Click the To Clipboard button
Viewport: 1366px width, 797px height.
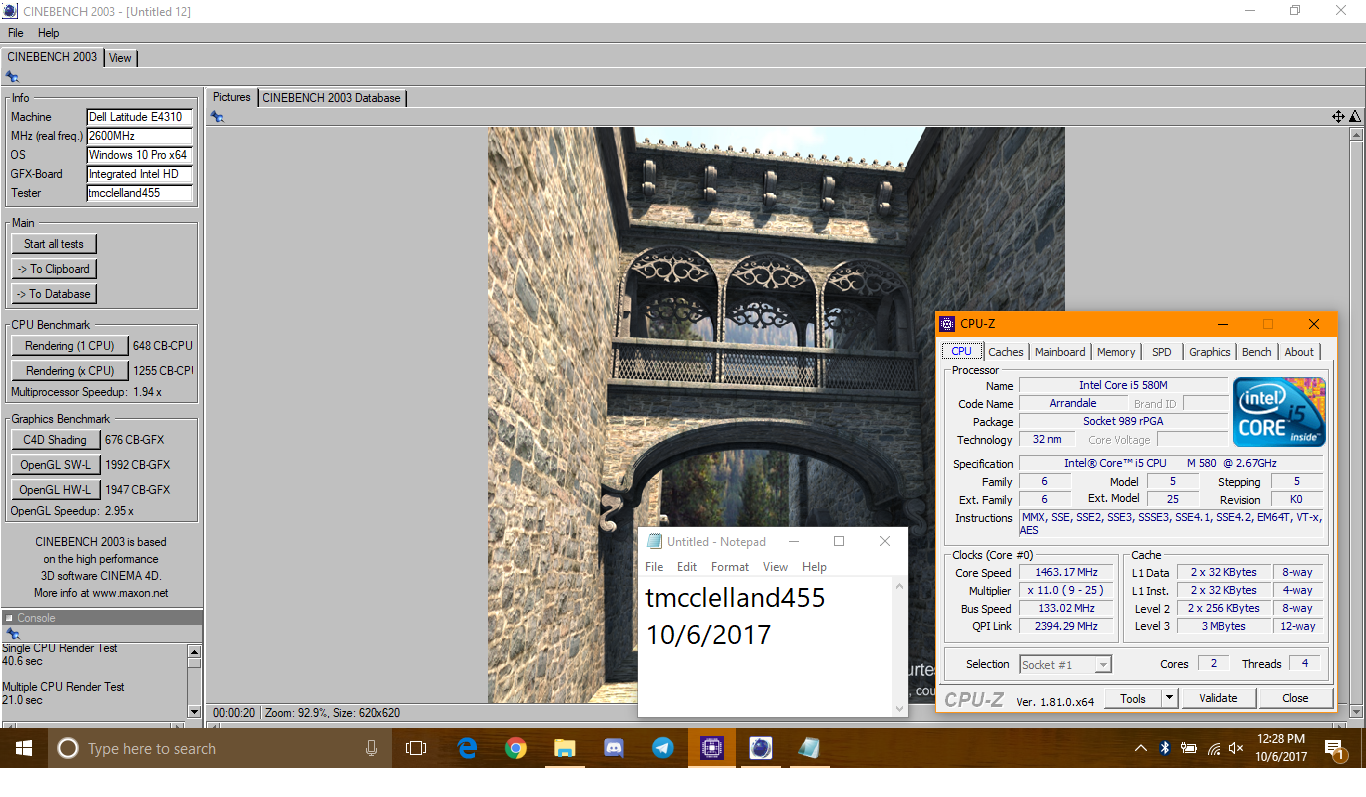[54, 269]
